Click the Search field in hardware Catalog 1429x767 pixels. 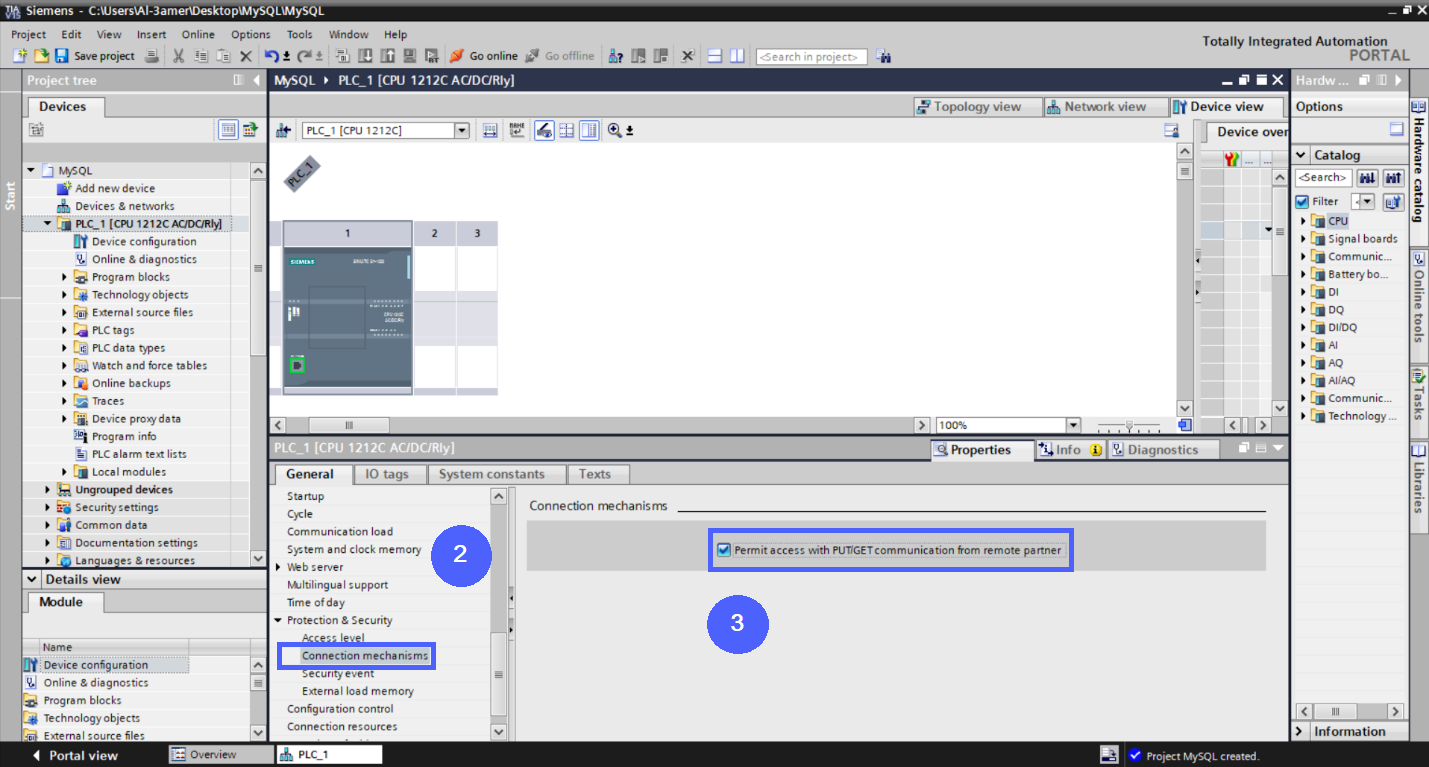click(1323, 178)
